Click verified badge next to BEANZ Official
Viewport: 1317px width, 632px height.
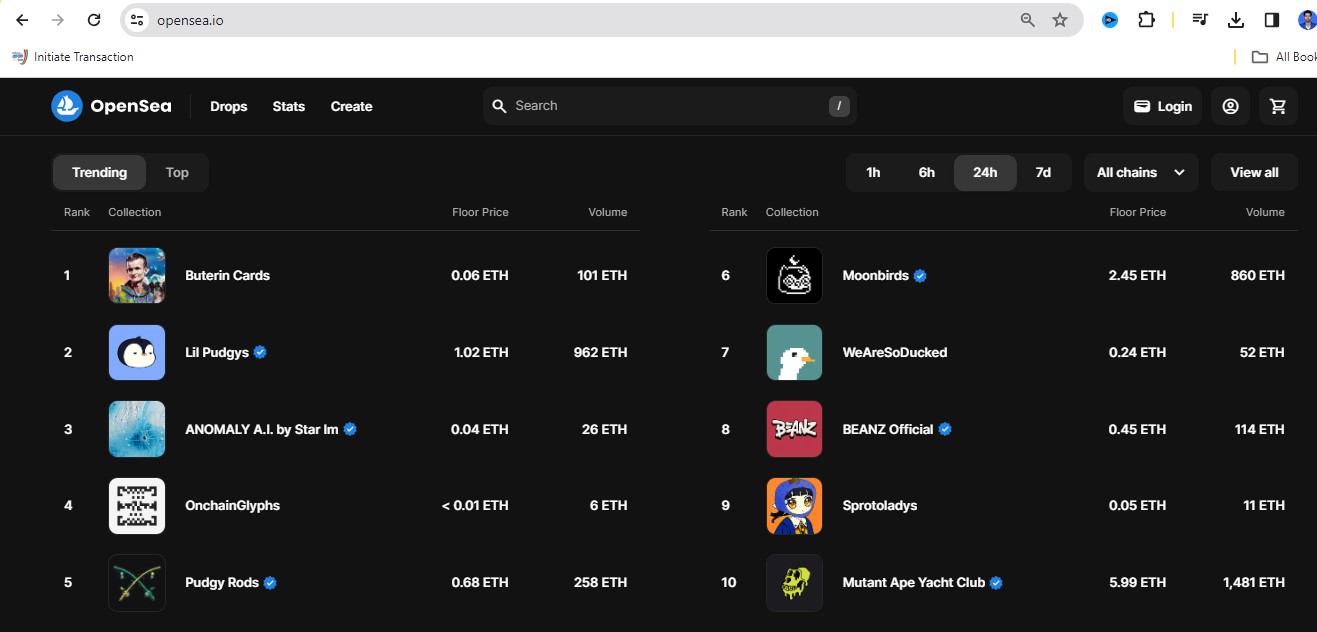[945, 429]
